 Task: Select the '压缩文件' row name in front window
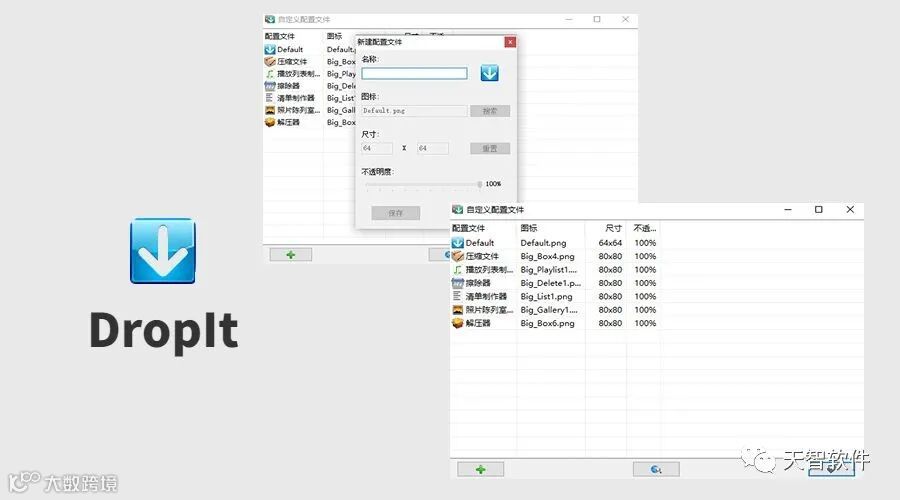(482, 256)
